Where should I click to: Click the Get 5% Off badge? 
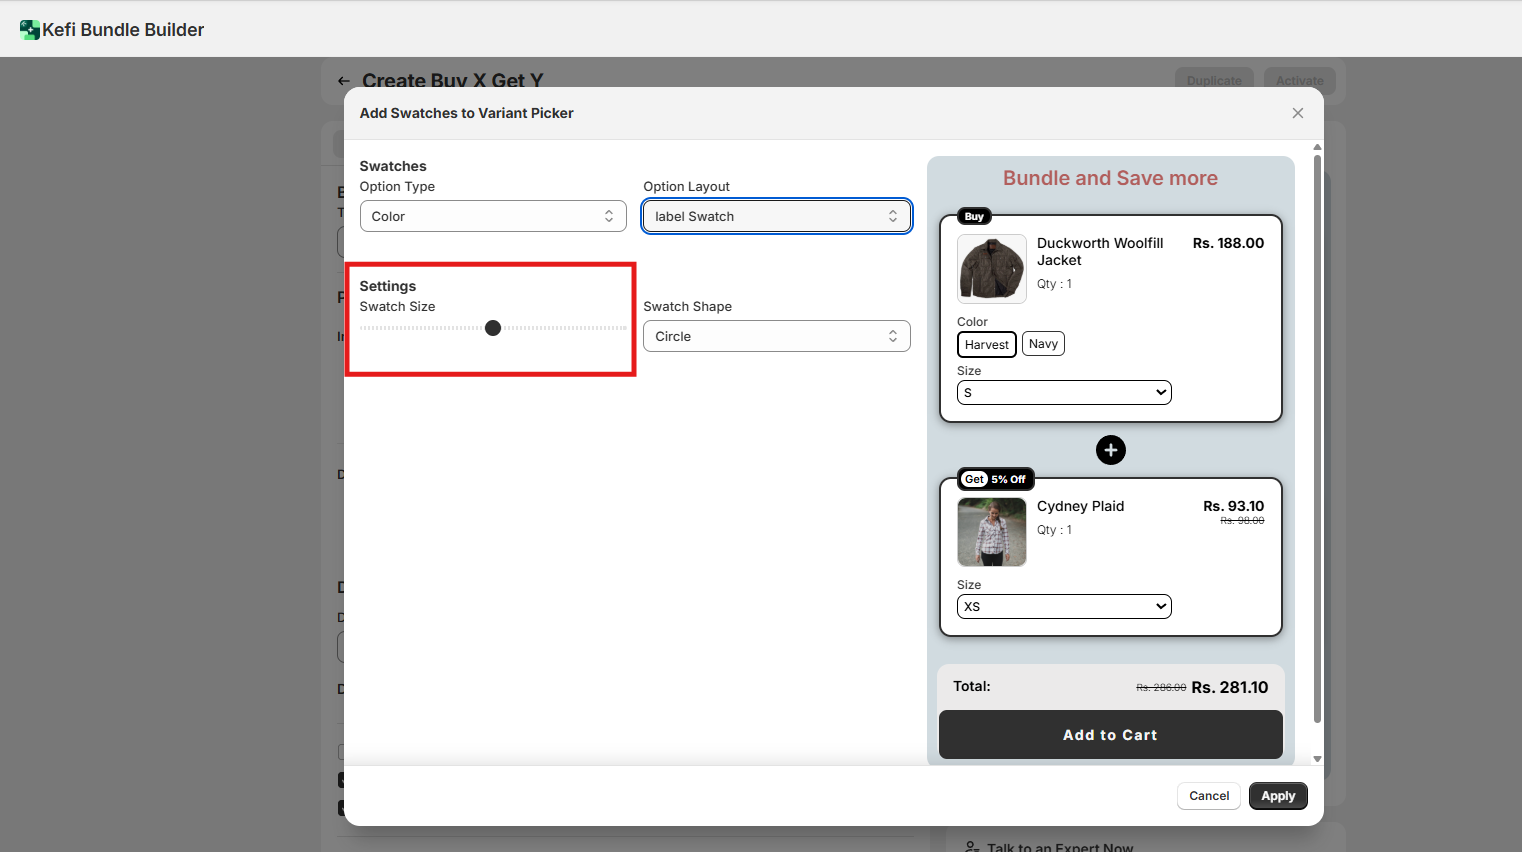coord(995,479)
